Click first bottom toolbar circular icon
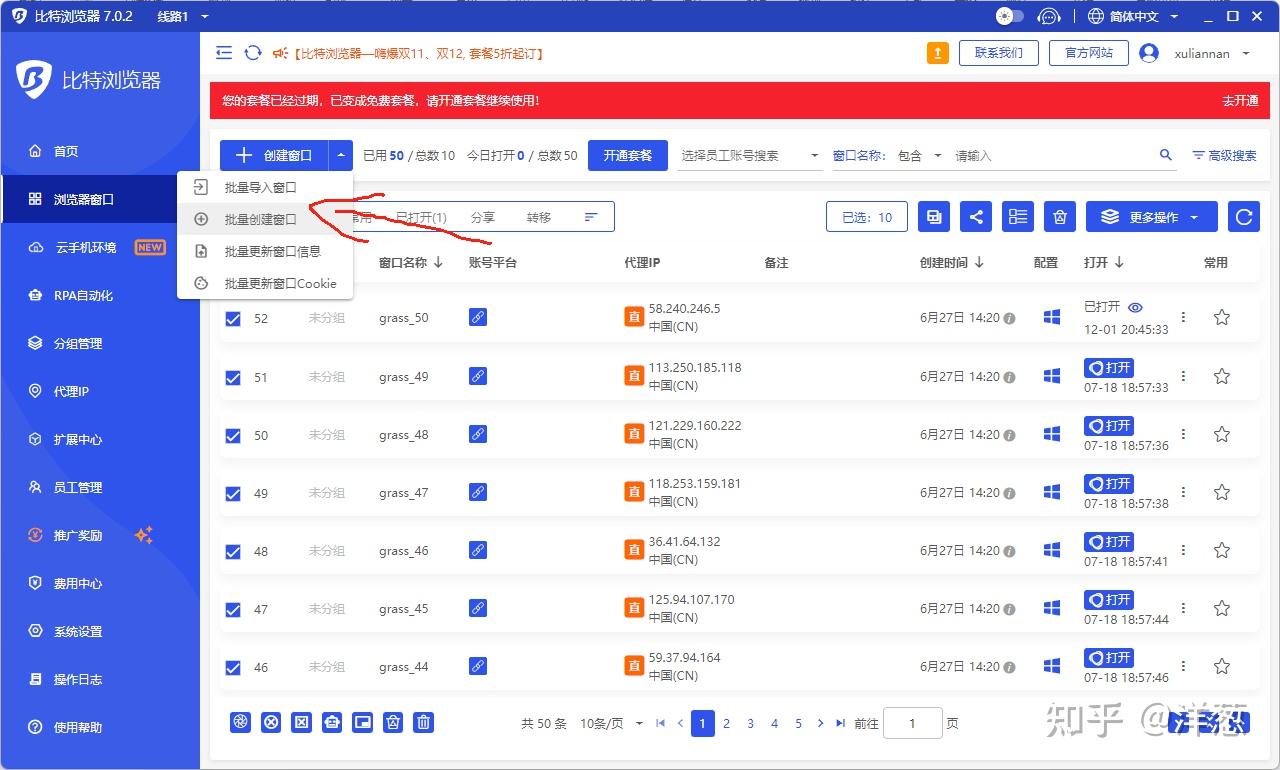The height and width of the screenshot is (770, 1280). tap(240, 722)
